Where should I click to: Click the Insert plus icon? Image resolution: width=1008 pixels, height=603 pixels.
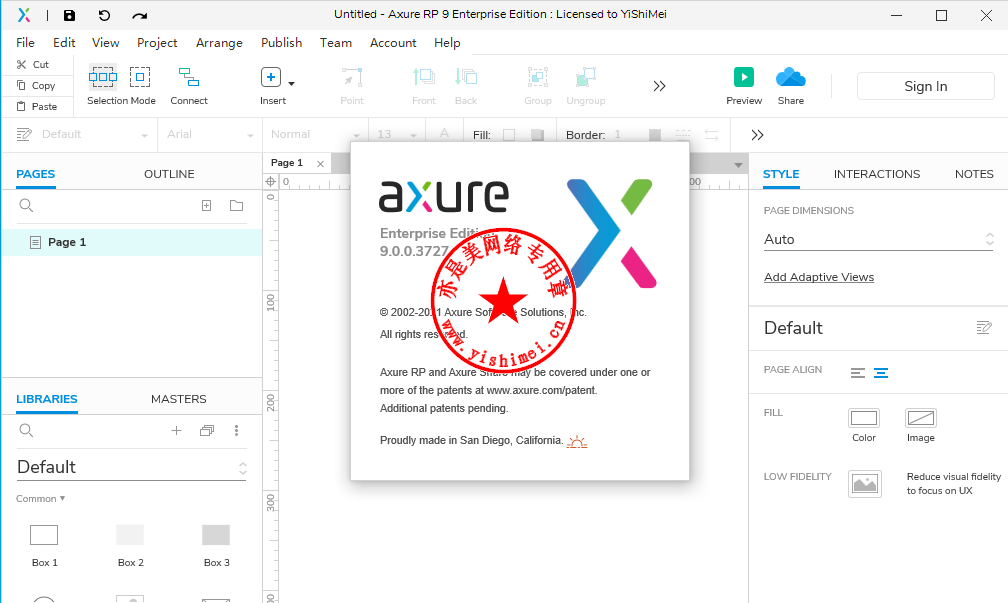[271, 77]
